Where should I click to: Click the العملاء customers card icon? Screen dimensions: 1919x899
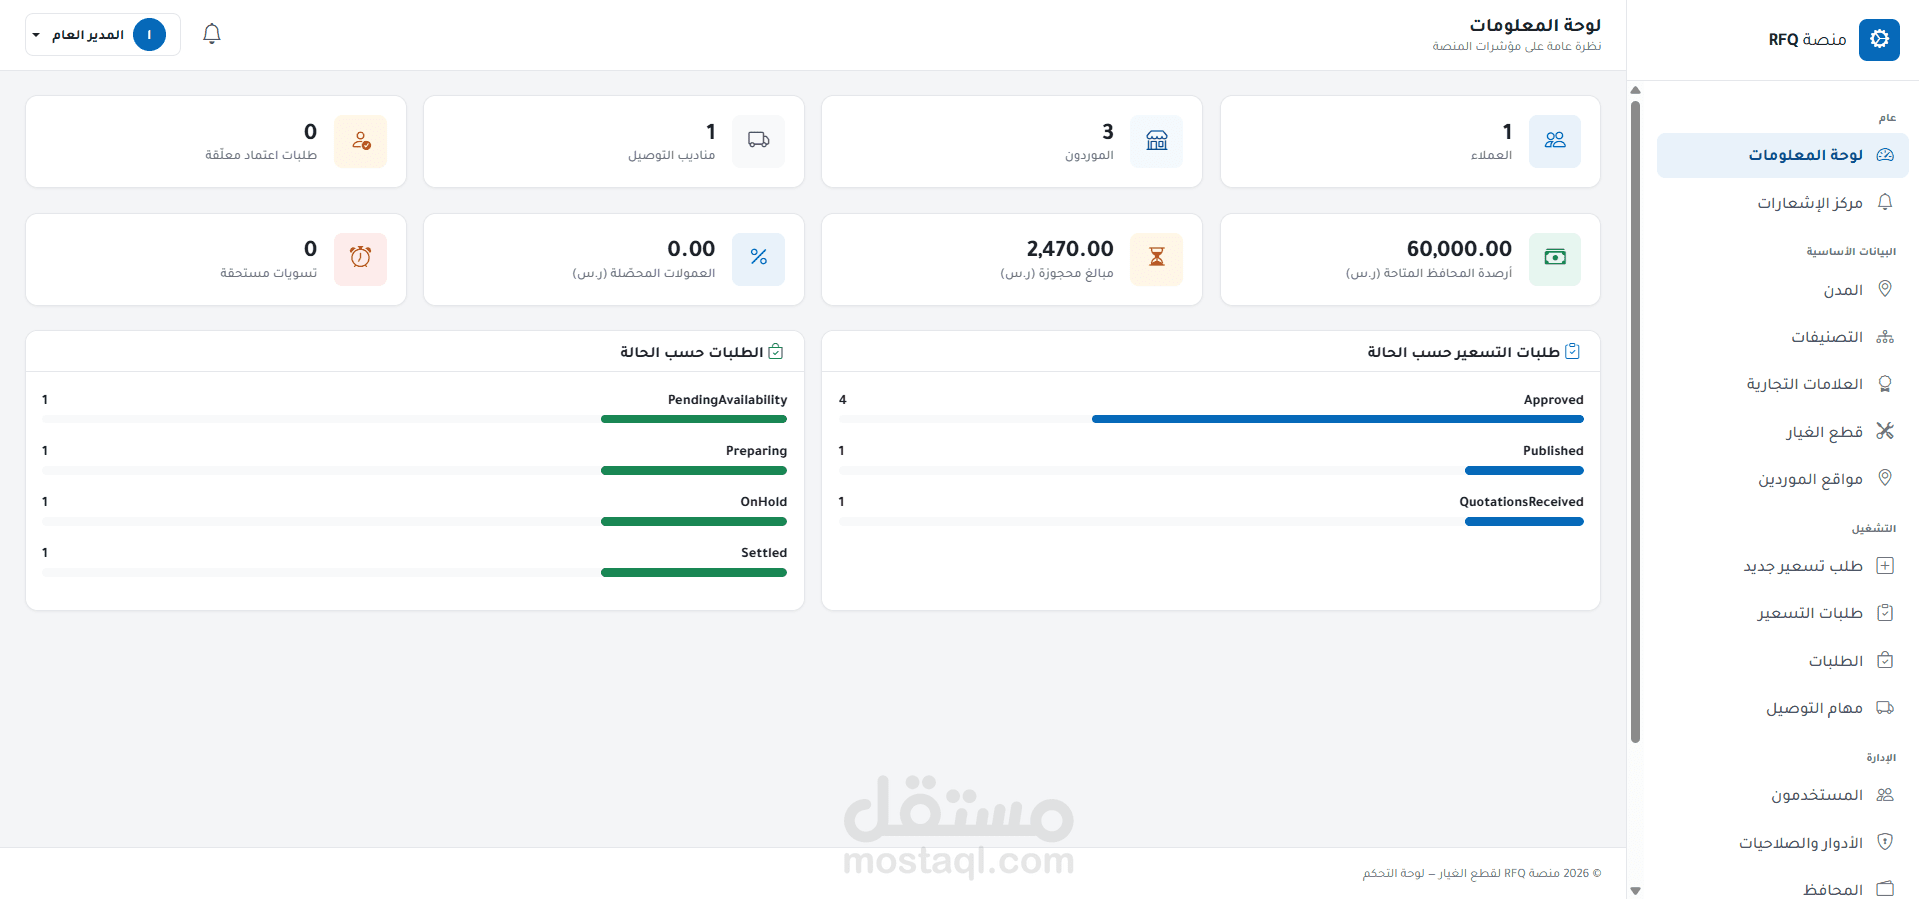pos(1555,141)
